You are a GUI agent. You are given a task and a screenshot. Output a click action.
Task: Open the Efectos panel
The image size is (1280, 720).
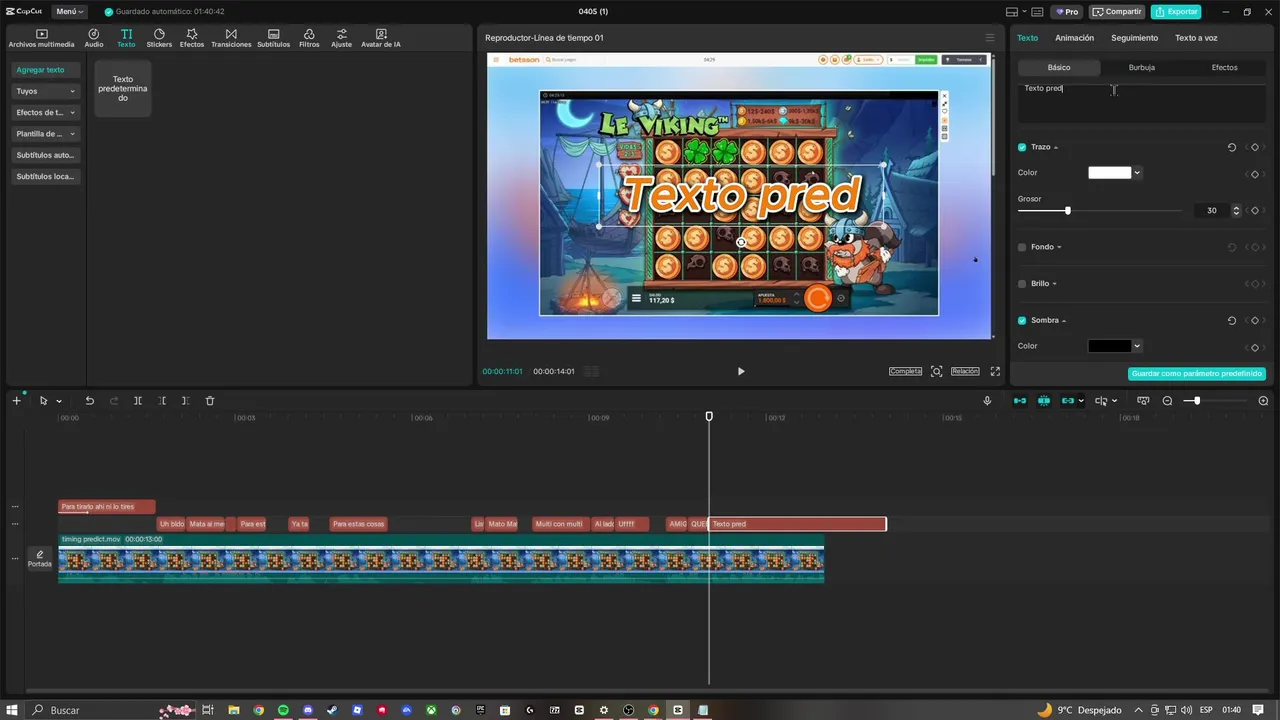pos(192,38)
